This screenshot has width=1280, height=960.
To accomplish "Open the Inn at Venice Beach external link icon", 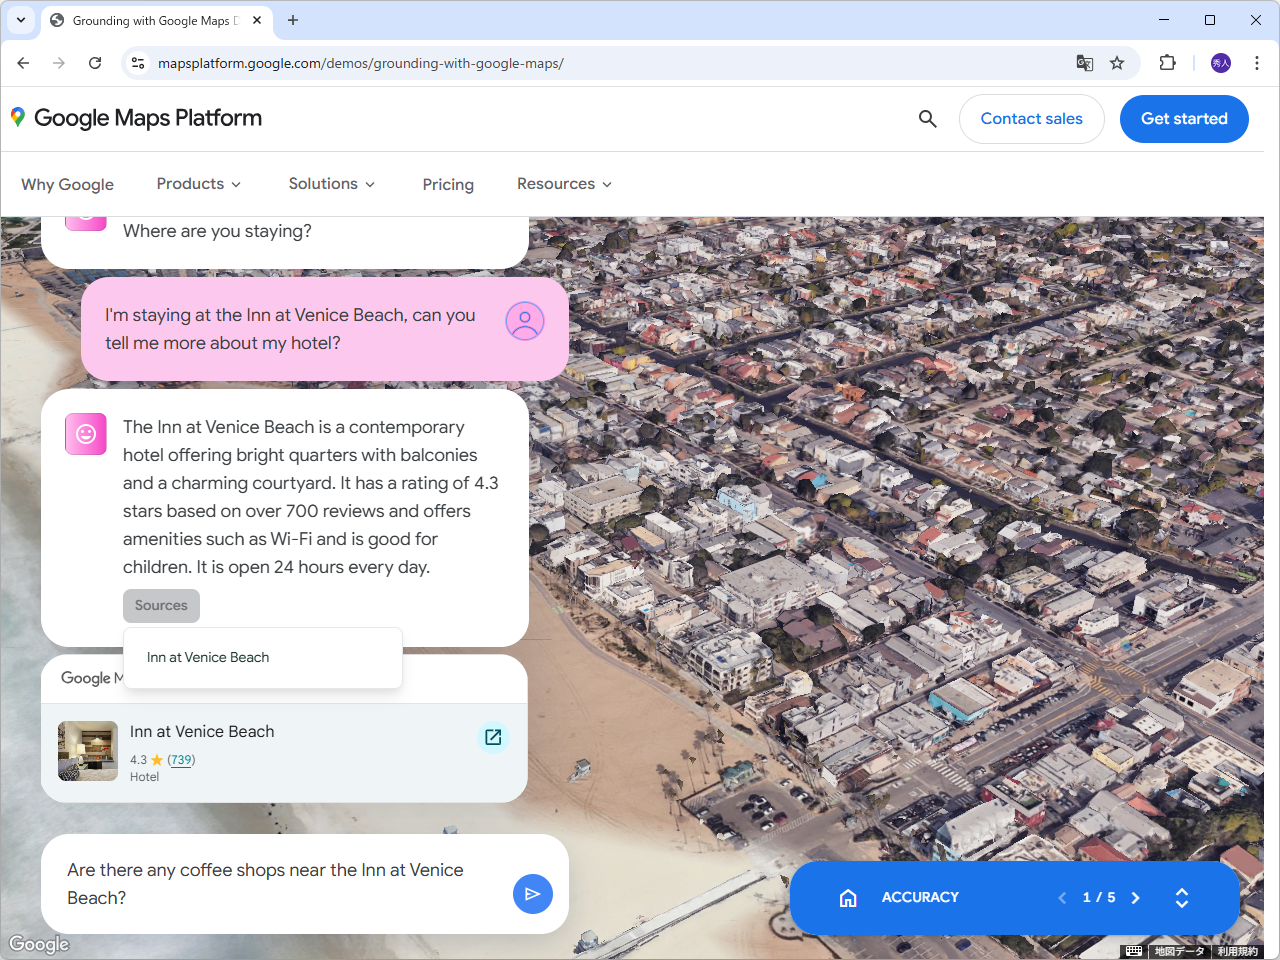I will [493, 737].
